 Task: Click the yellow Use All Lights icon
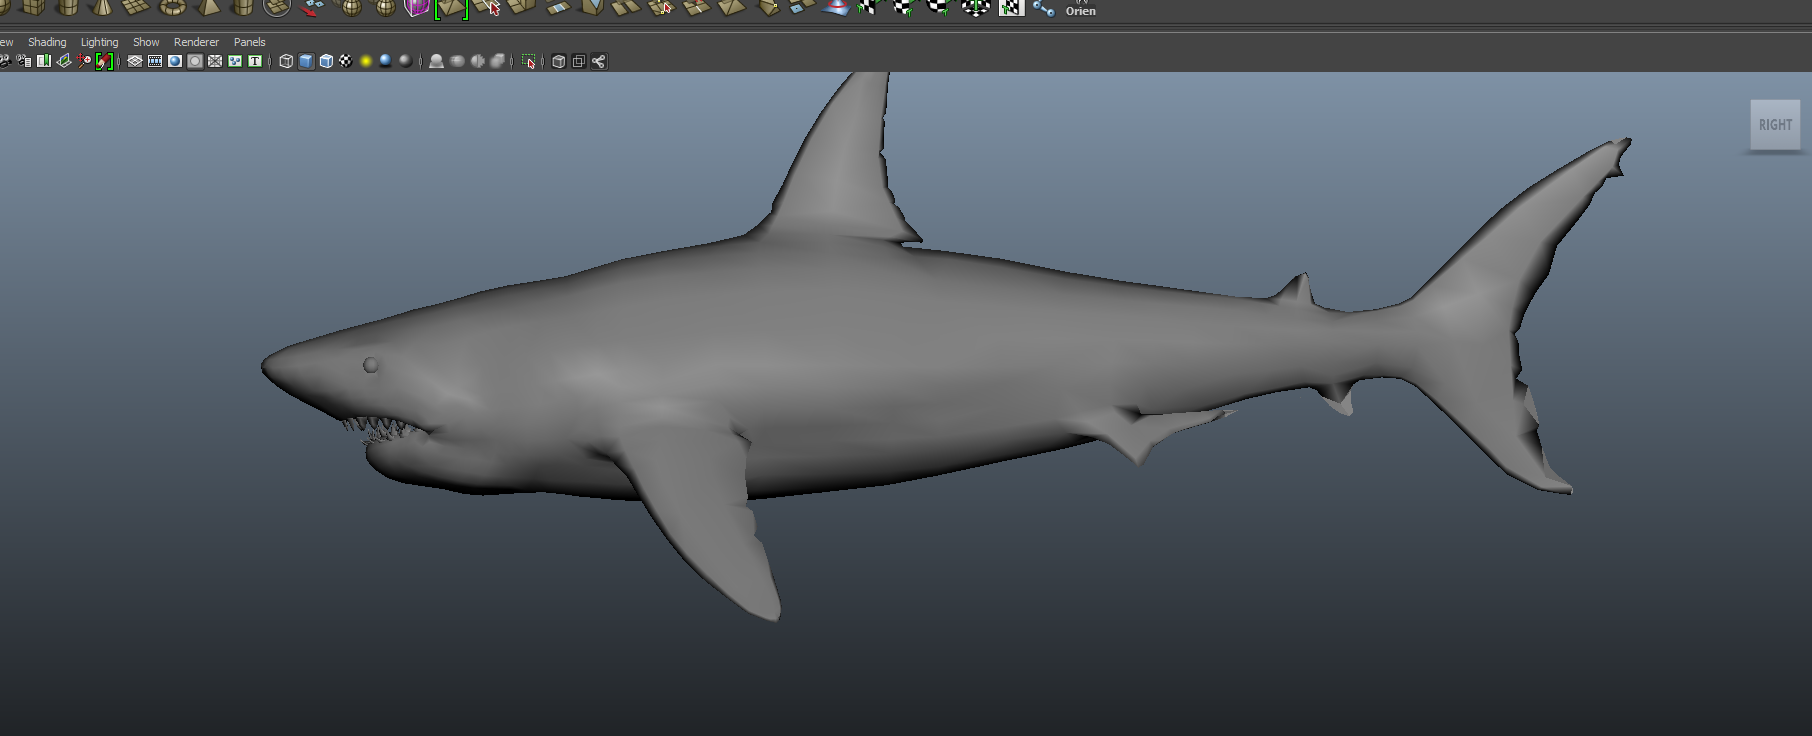click(x=366, y=62)
